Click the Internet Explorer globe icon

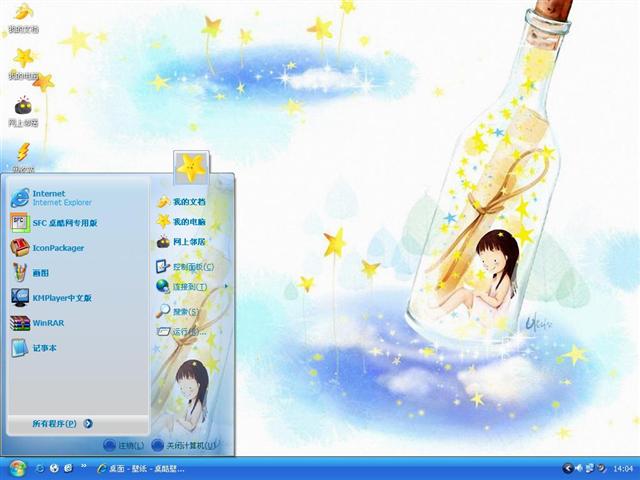[20, 198]
